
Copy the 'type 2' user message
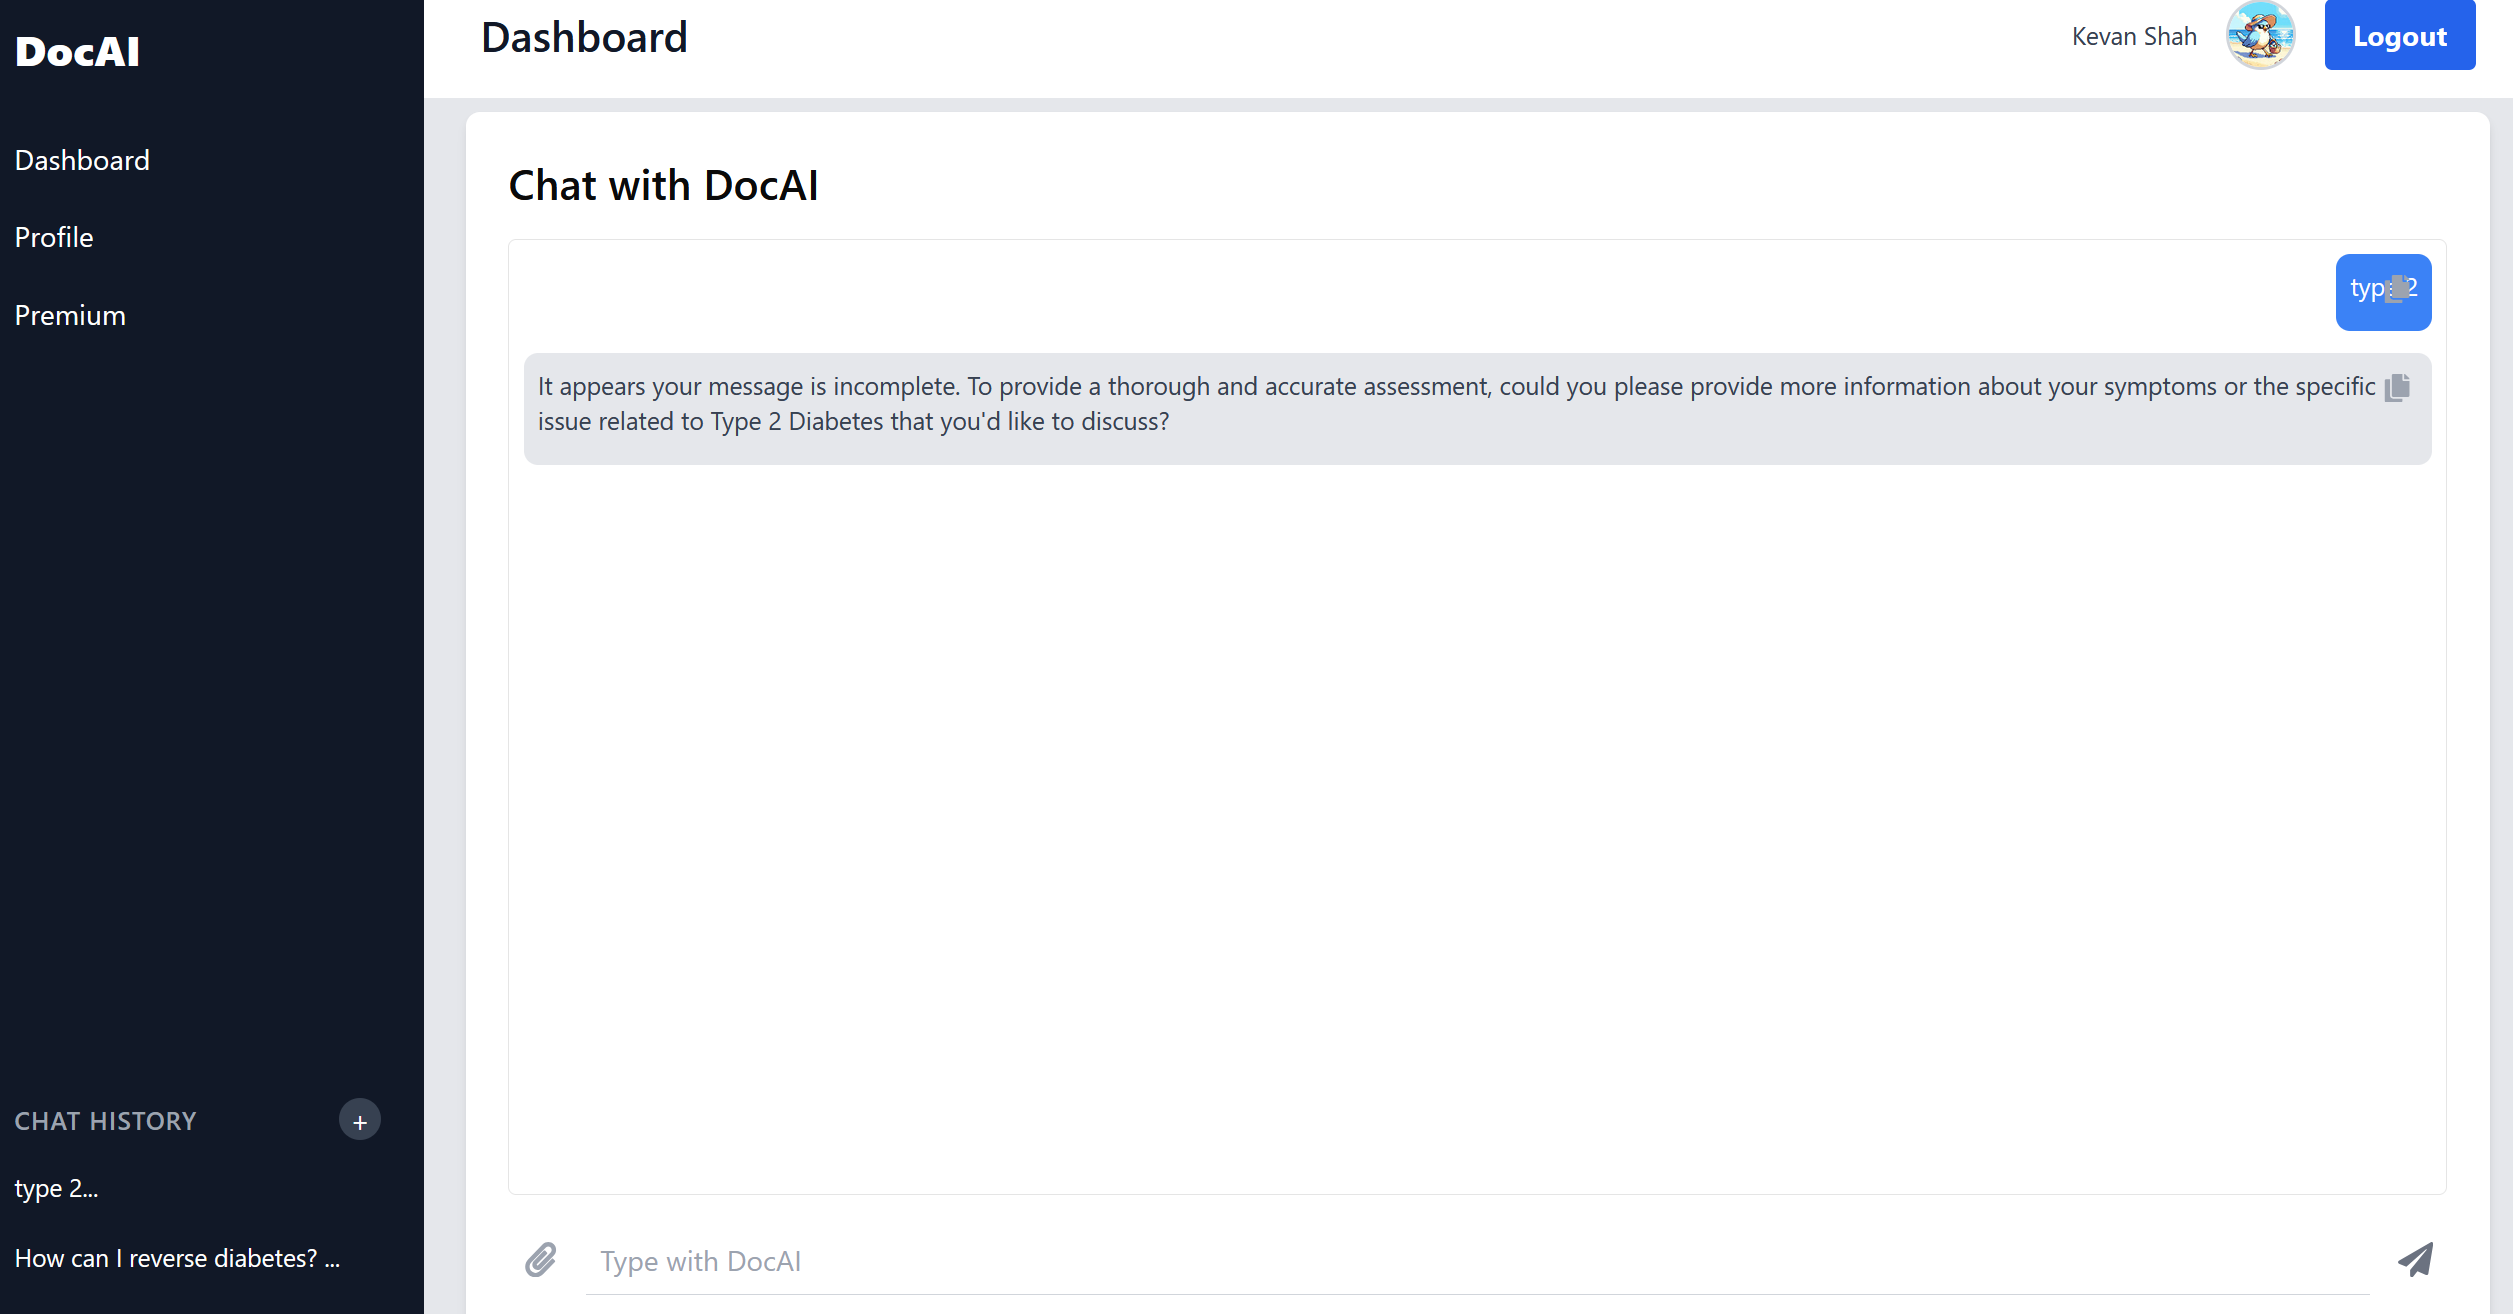[2397, 290]
